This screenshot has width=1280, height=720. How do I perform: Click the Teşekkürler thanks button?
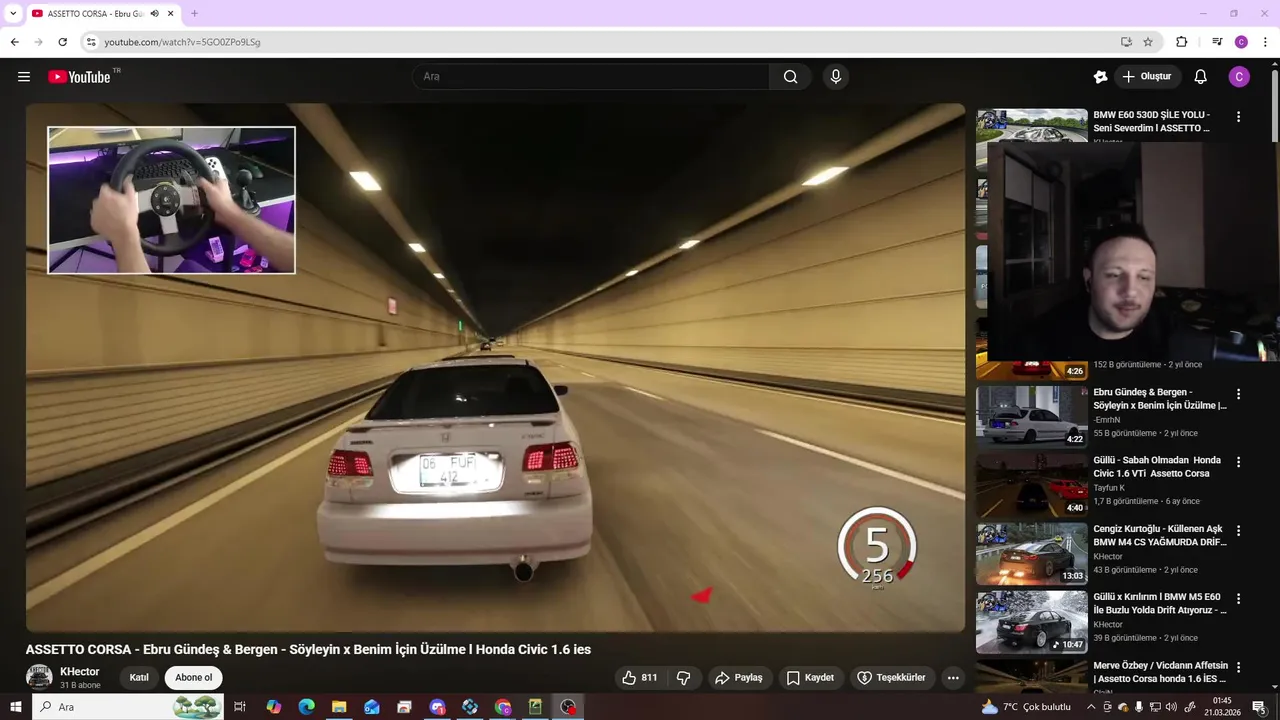pyautogui.click(x=891, y=678)
